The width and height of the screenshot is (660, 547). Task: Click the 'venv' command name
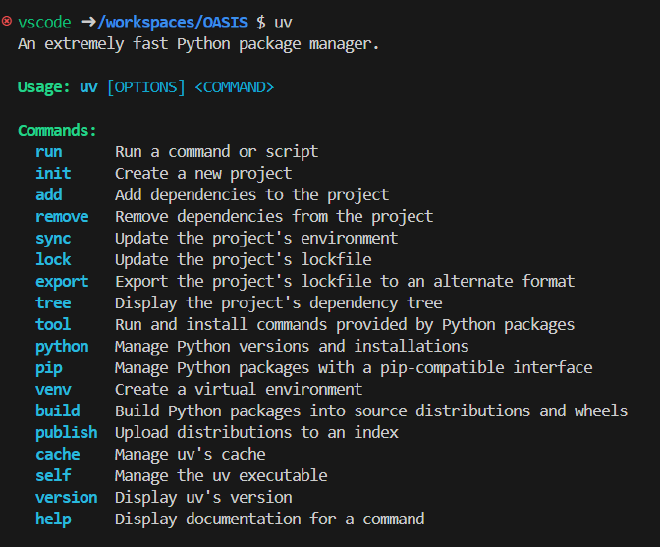pos(53,390)
